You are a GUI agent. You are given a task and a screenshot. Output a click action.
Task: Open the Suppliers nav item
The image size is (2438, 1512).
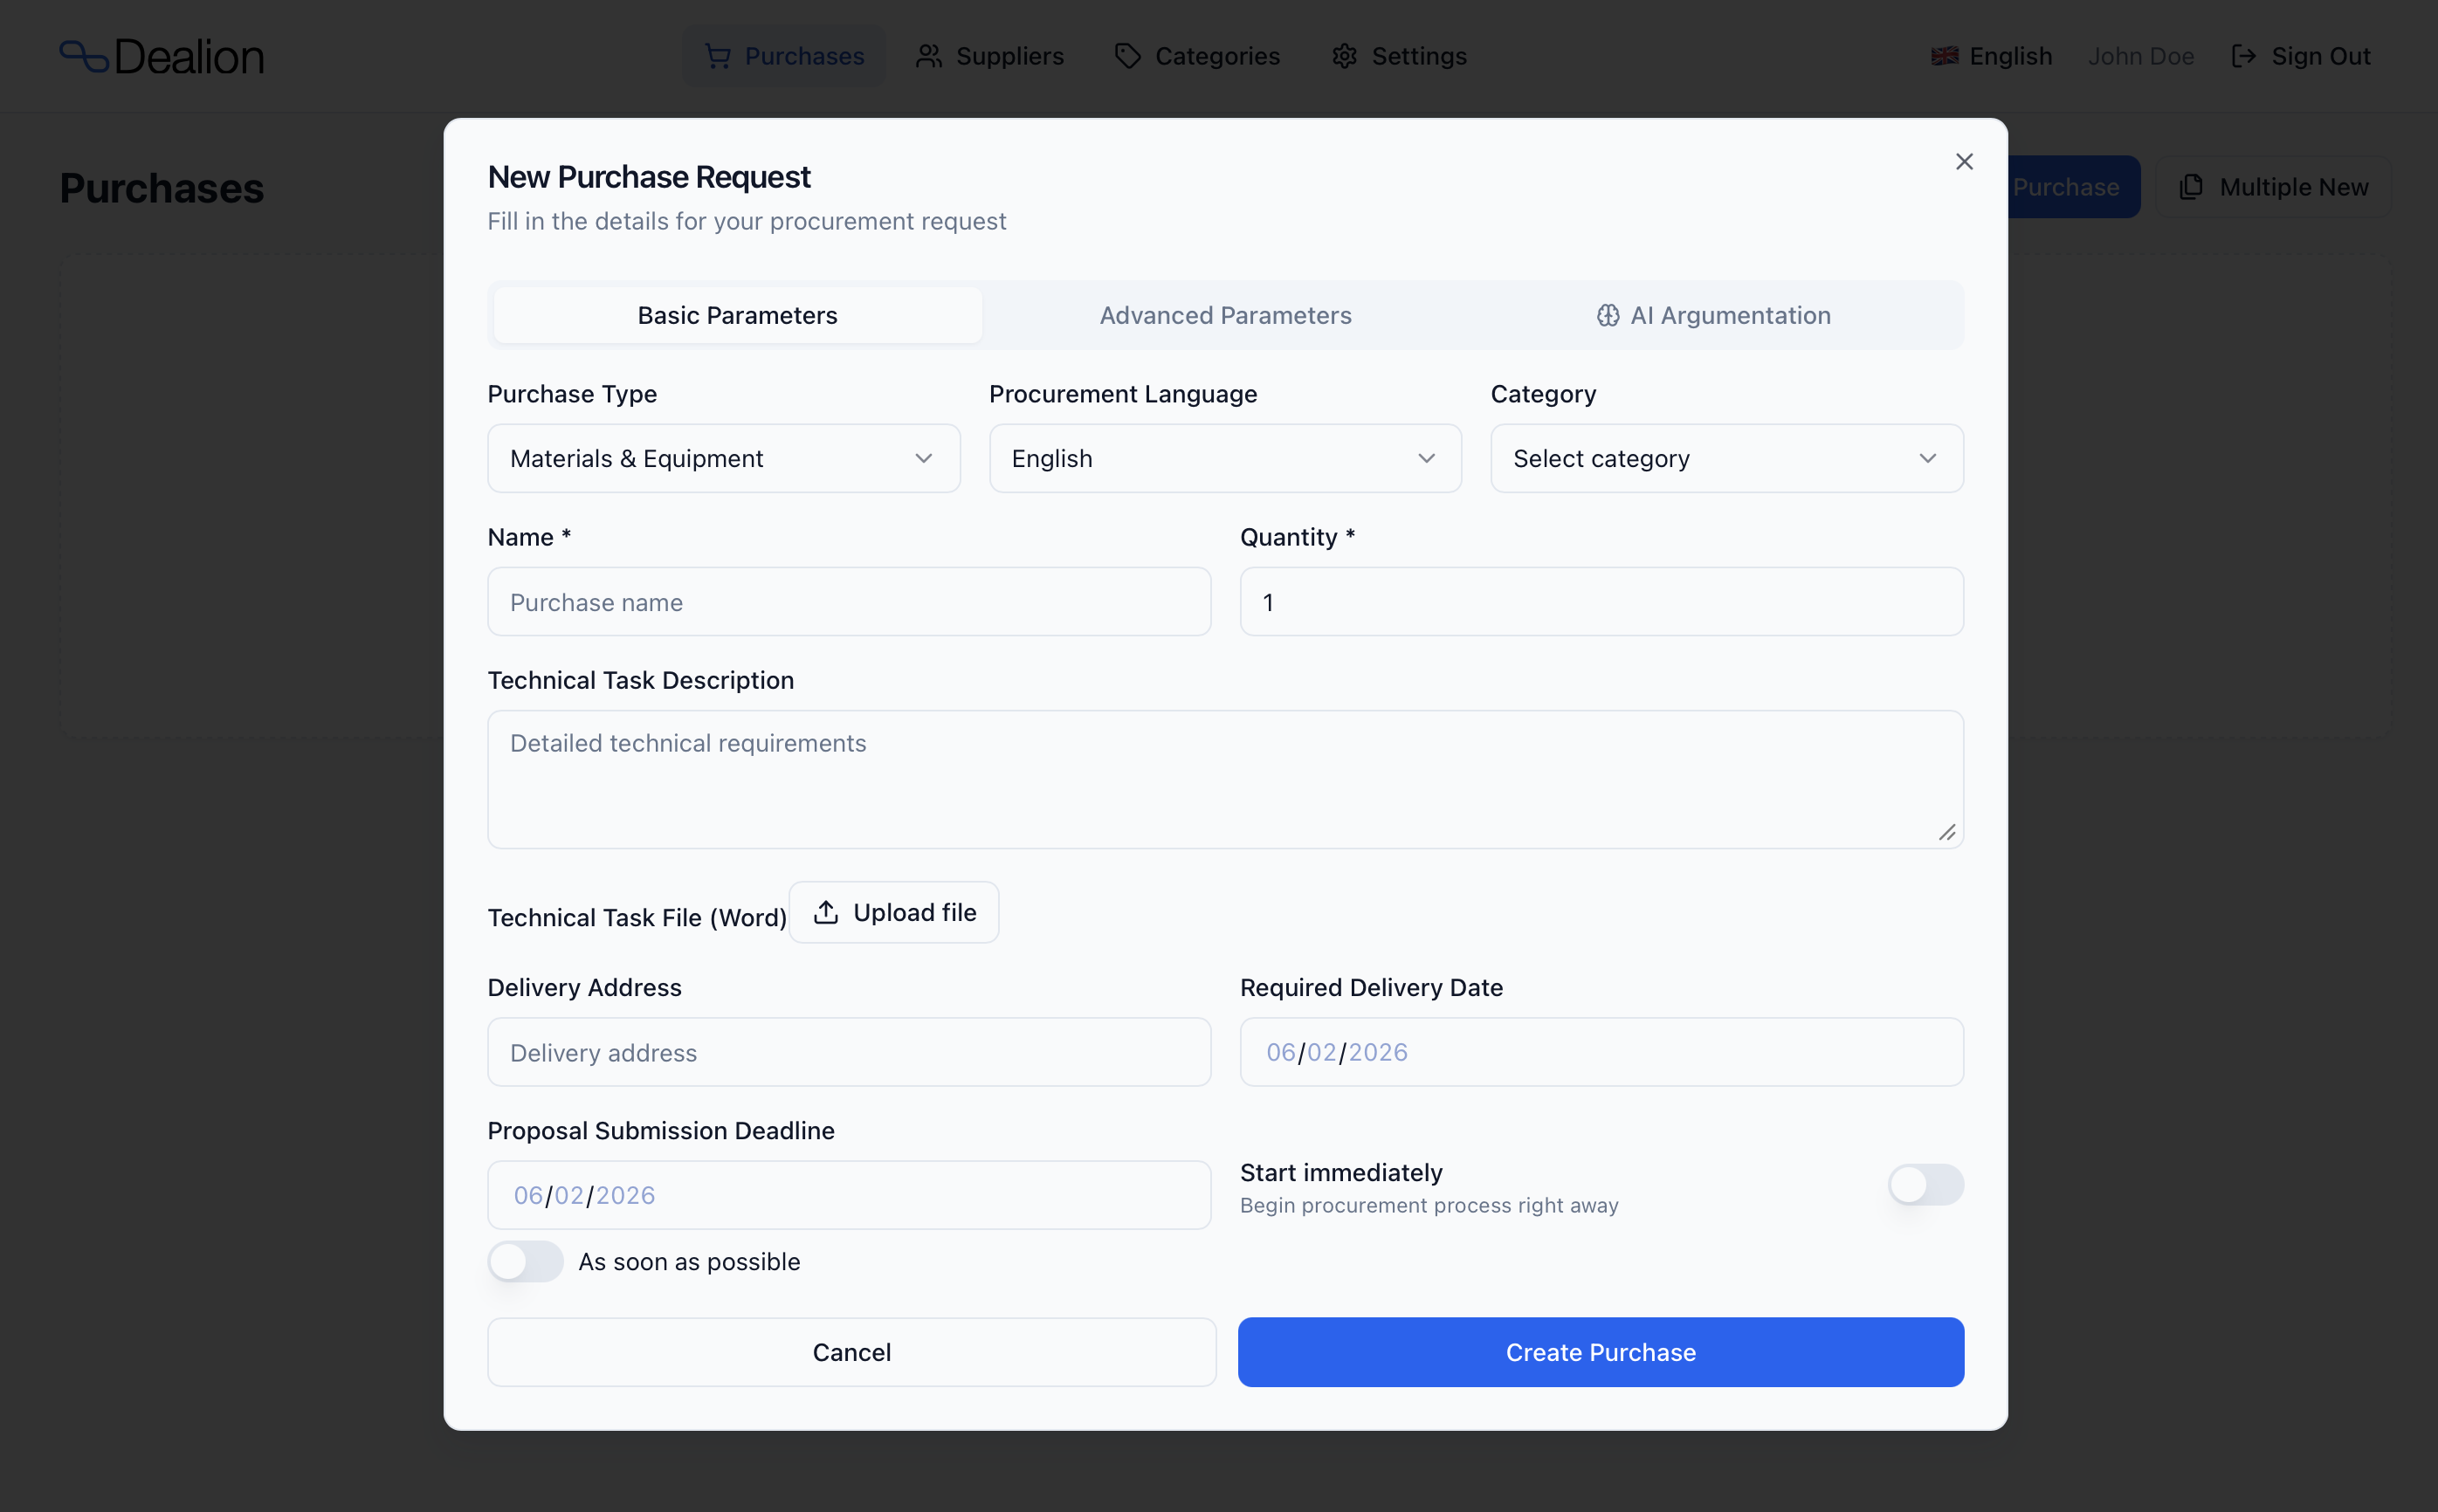(989, 56)
